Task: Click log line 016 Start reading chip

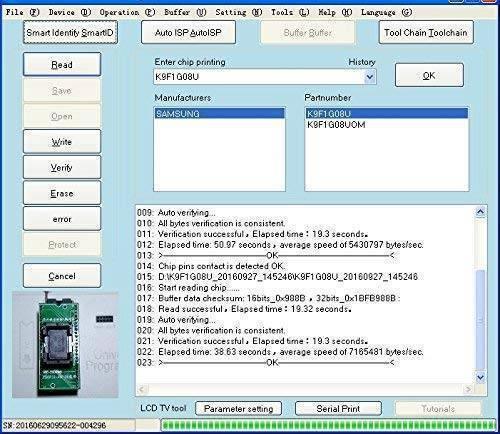Action: point(188,287)
